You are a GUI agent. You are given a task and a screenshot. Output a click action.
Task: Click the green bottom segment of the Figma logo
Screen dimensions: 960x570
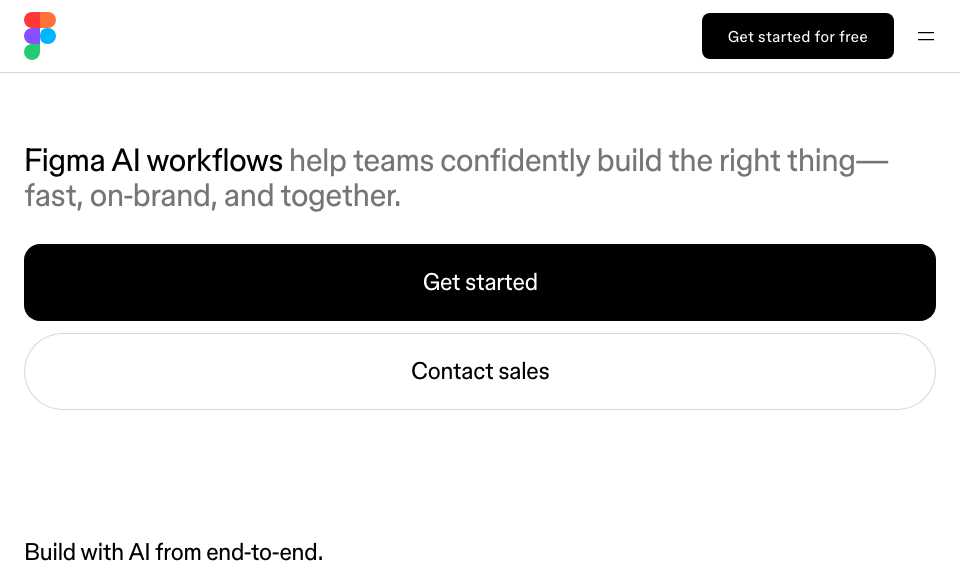point(32,51)
